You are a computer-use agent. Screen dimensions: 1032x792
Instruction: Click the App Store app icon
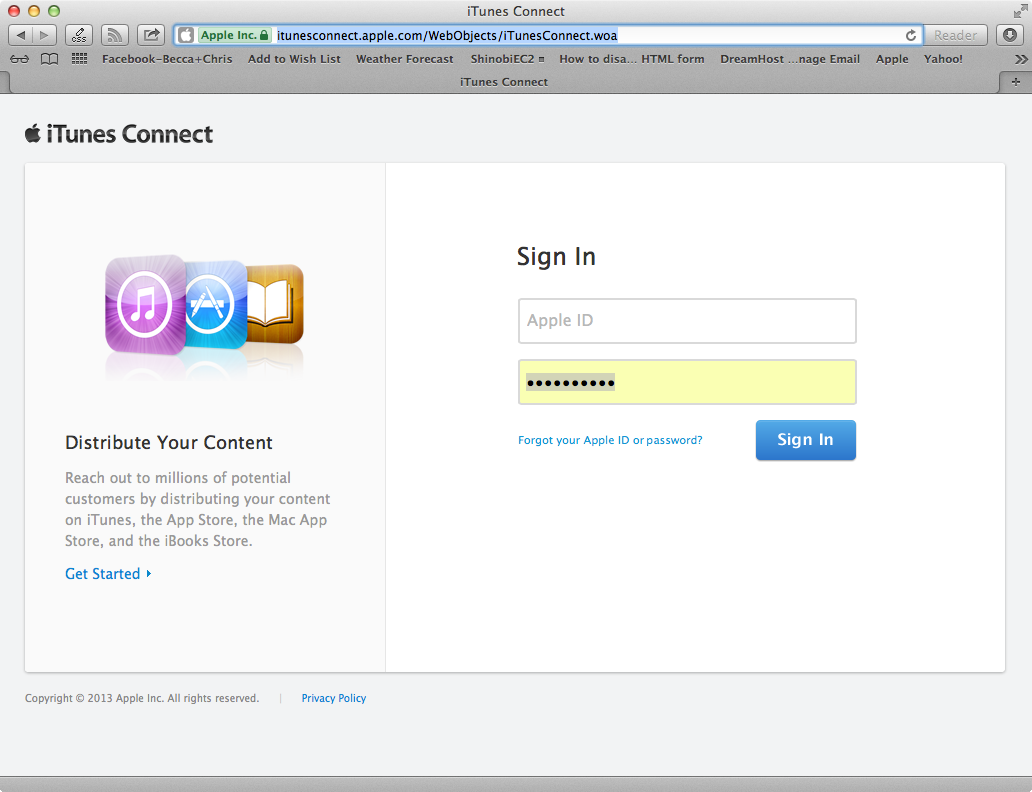point(215,304)
